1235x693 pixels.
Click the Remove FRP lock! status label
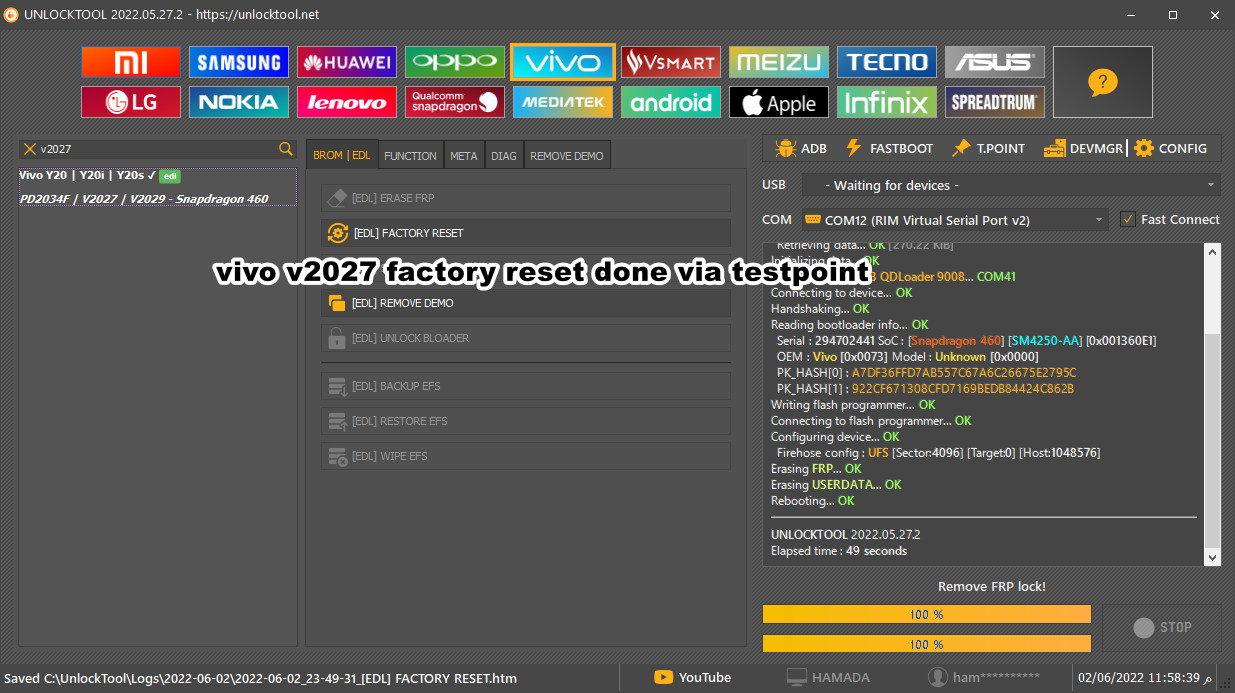click(x=992, y=586)
